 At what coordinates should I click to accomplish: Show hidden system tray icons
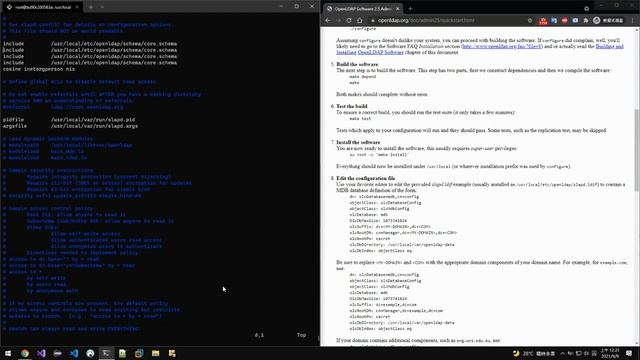[x=562, y=353]
